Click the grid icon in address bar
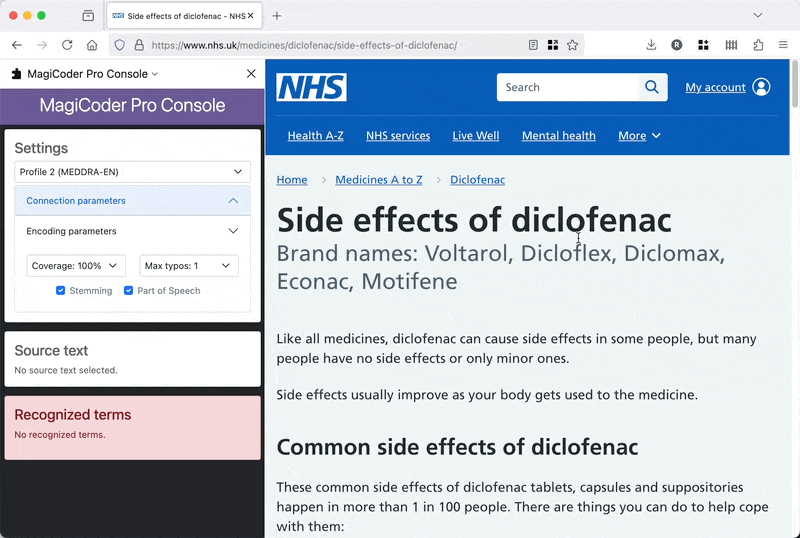800x538 pixels. click(x=553, y=45)
